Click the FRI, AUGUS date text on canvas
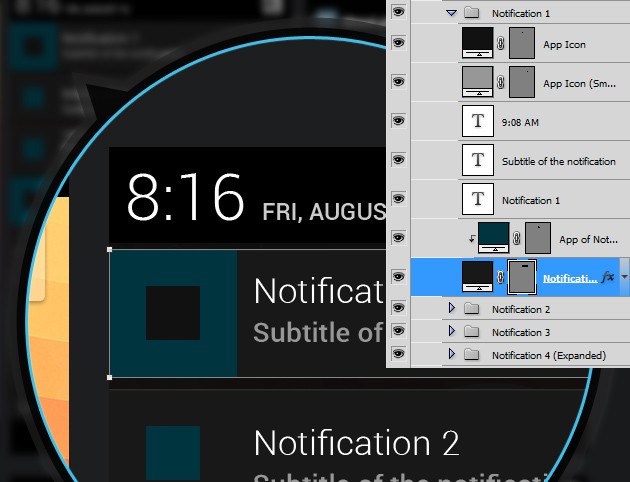This screenshot has width=630, height=482. click(324, 211)
